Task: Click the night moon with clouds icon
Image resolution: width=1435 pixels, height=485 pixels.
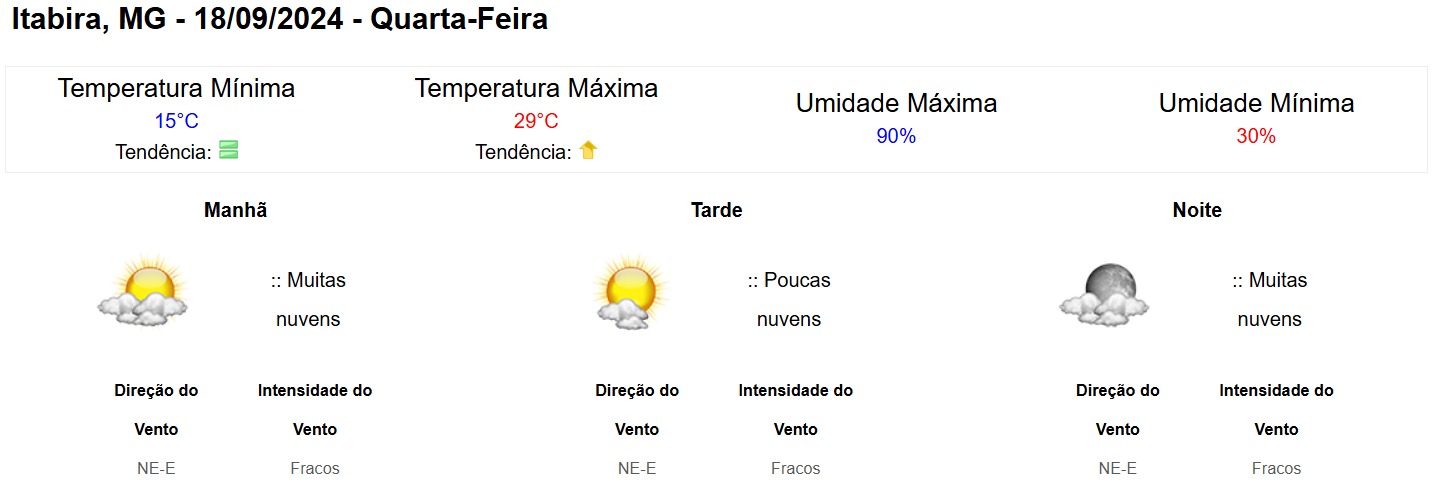Action: click(x=1103, y=294)
